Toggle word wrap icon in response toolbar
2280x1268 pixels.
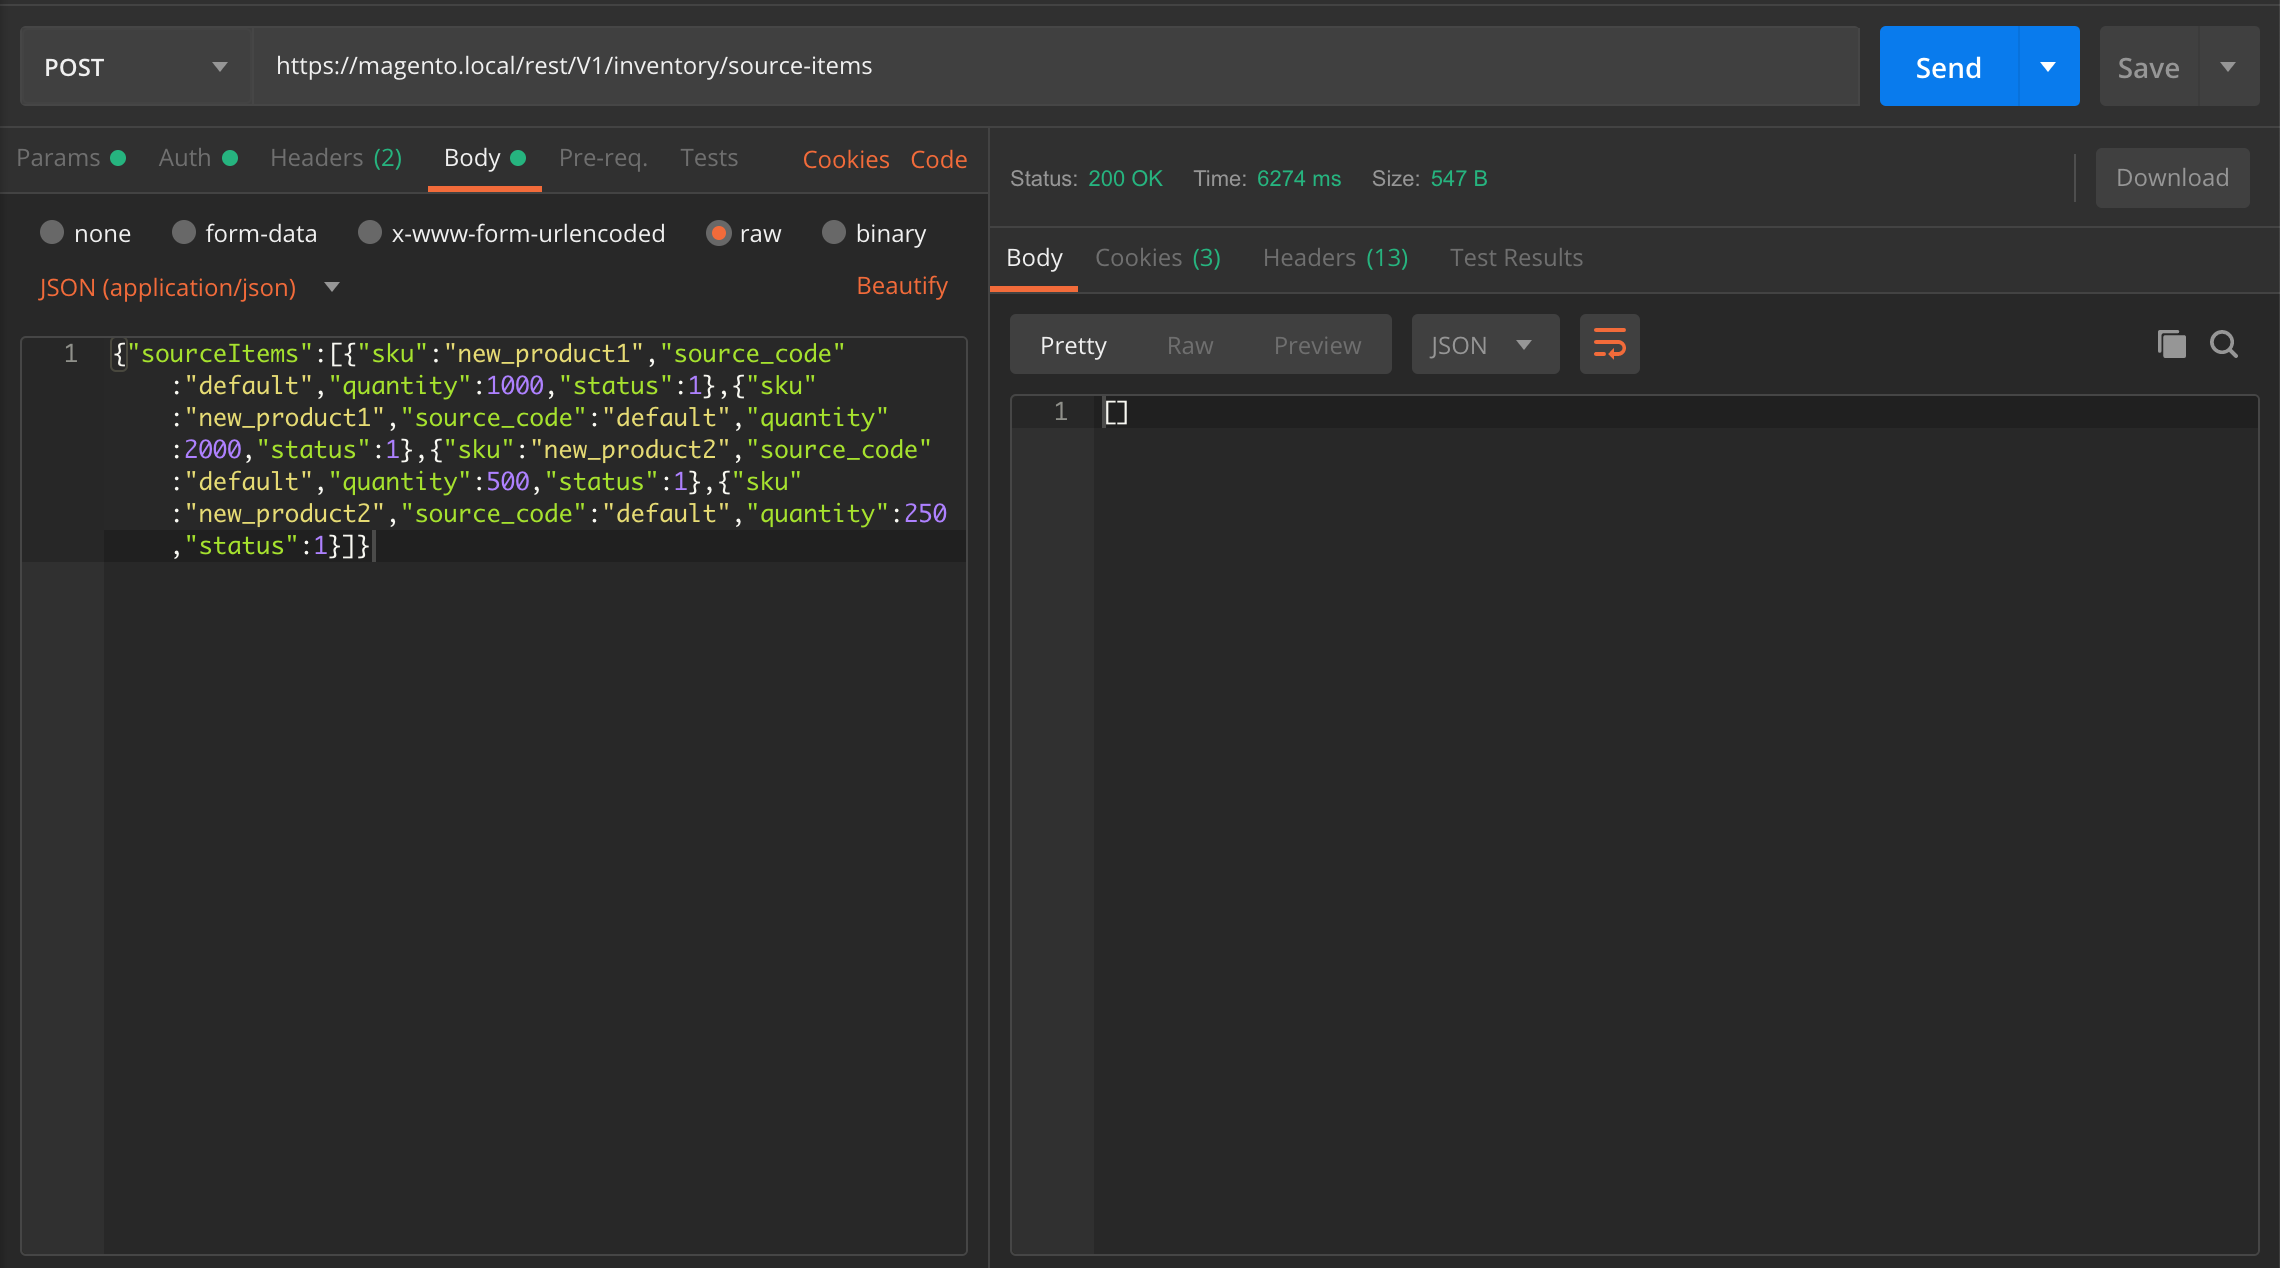[1609, 344]
